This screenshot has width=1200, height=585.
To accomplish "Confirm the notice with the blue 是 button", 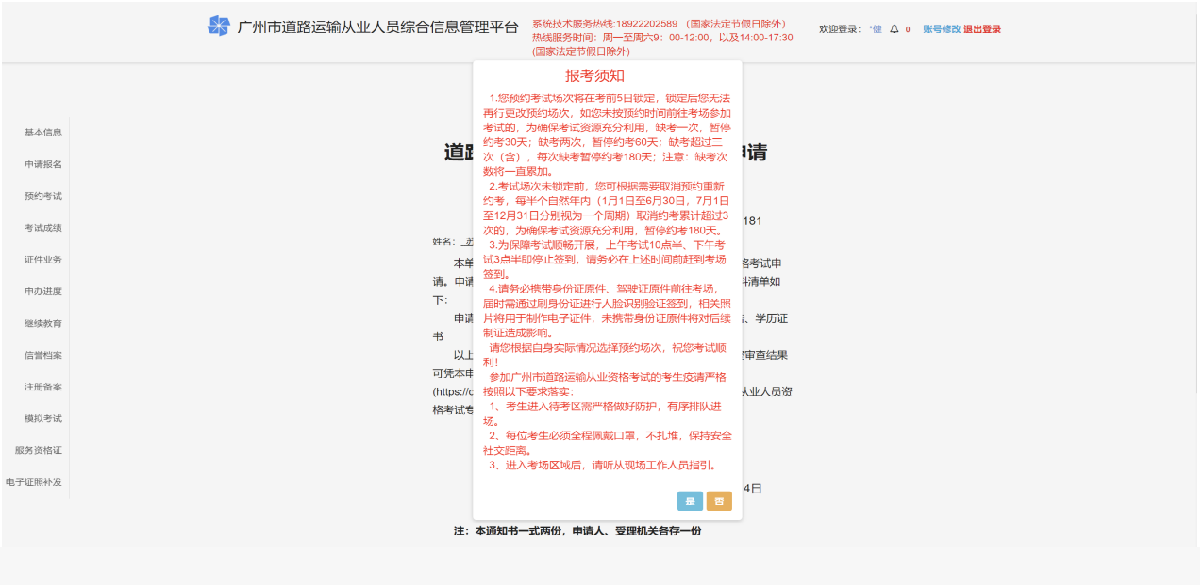I will coord(689,502).
